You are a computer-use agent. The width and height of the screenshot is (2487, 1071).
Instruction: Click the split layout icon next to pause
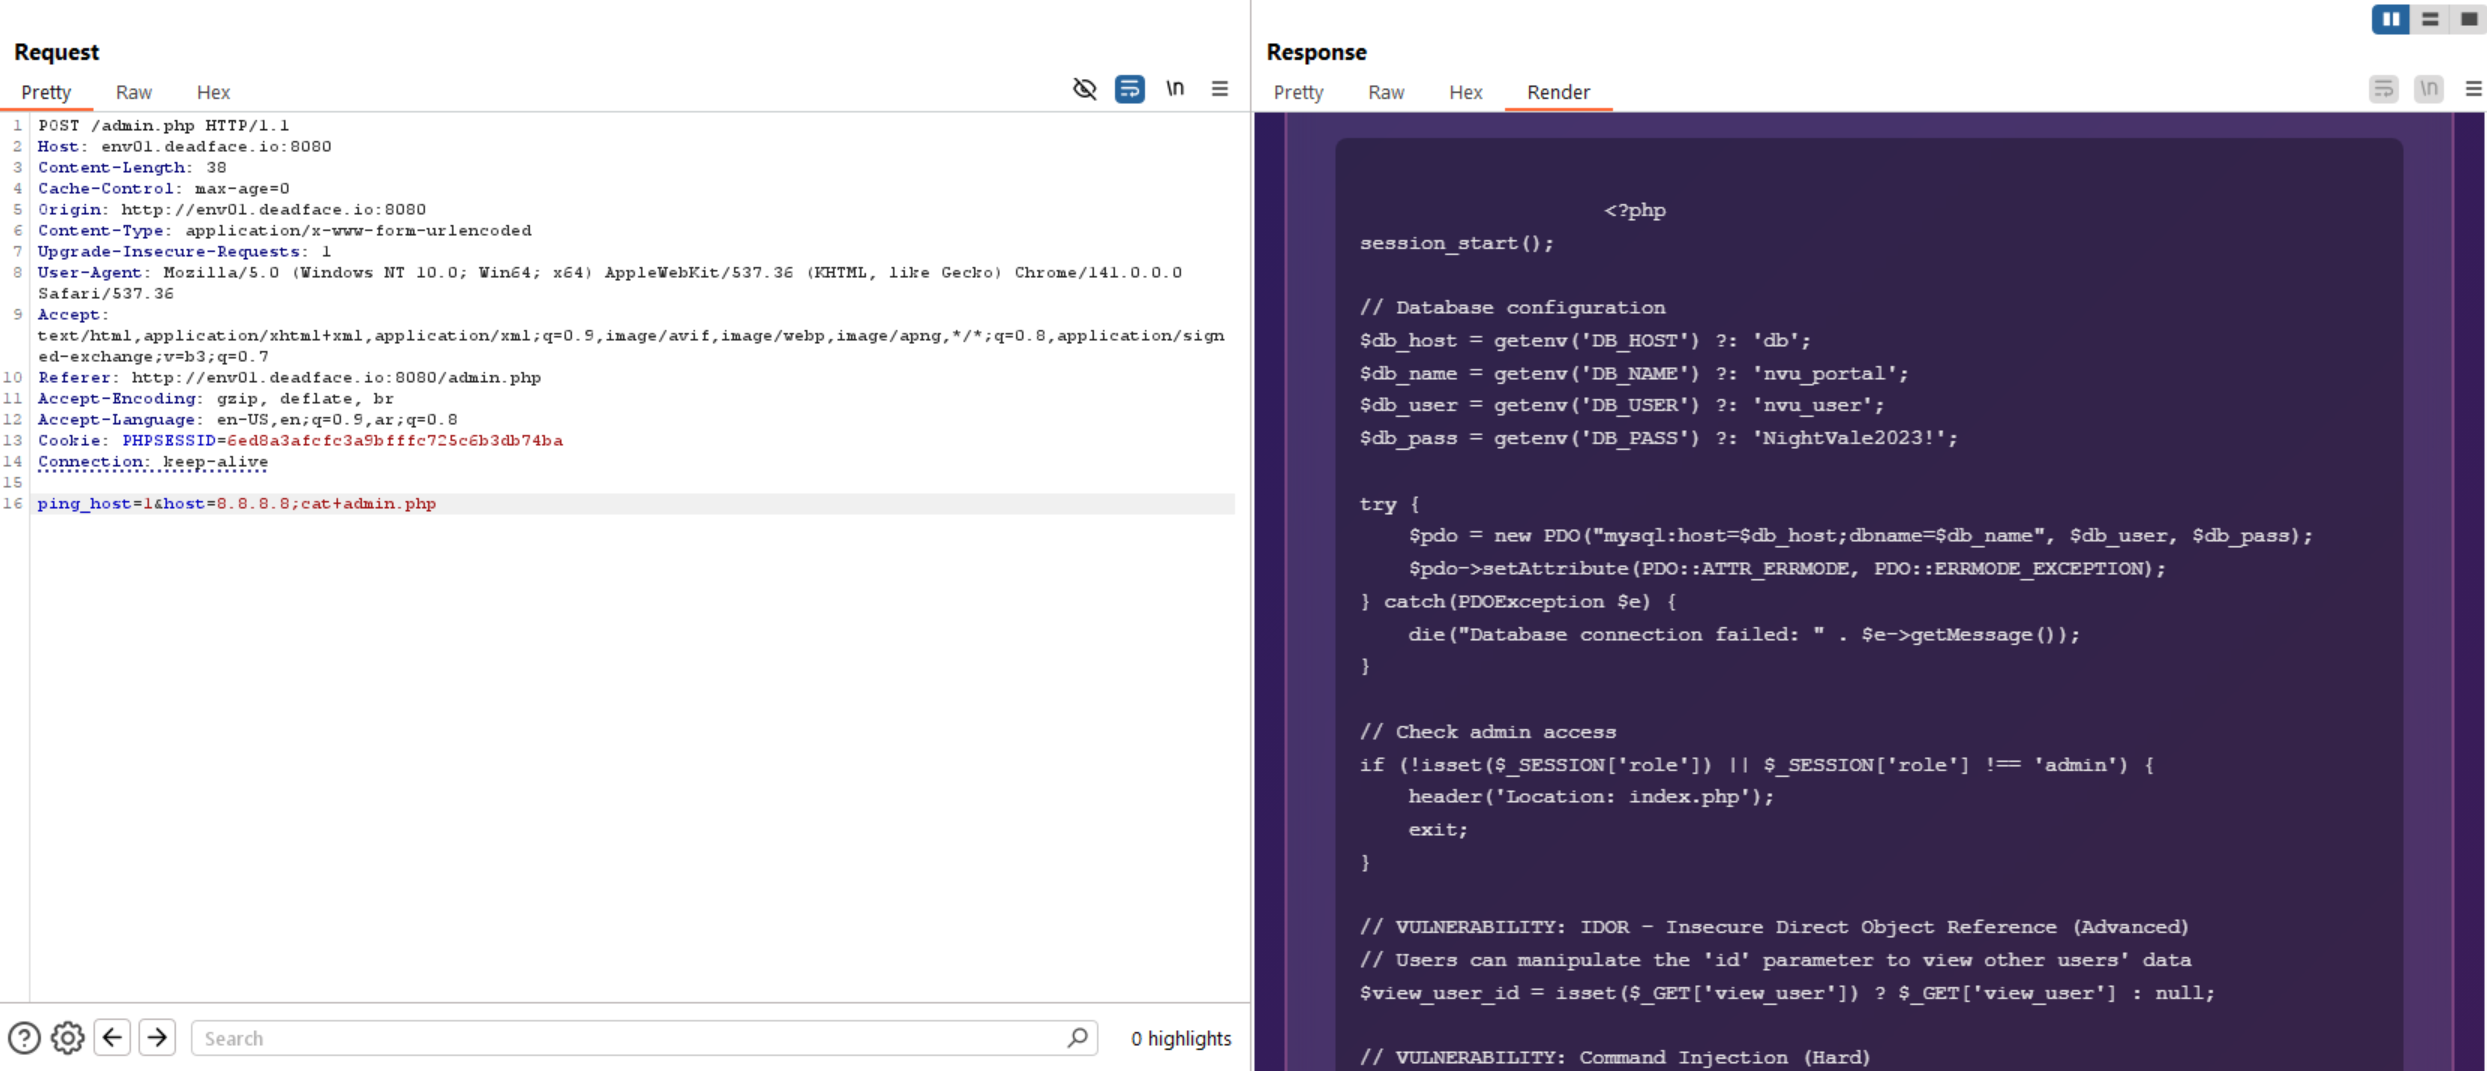tap(2430, 19)
